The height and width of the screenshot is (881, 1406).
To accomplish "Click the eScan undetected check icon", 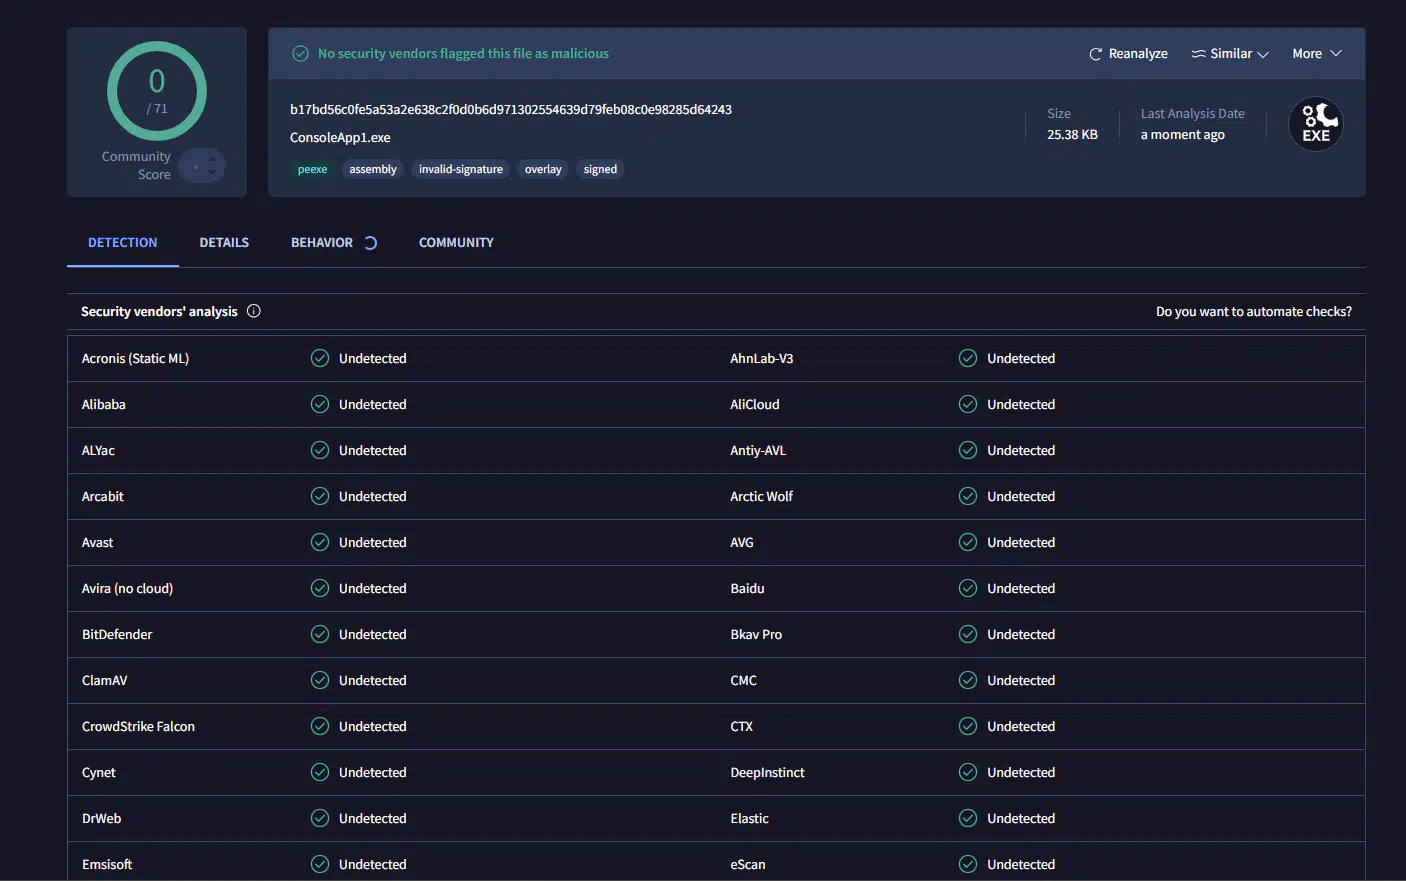I will click(968, 864).
